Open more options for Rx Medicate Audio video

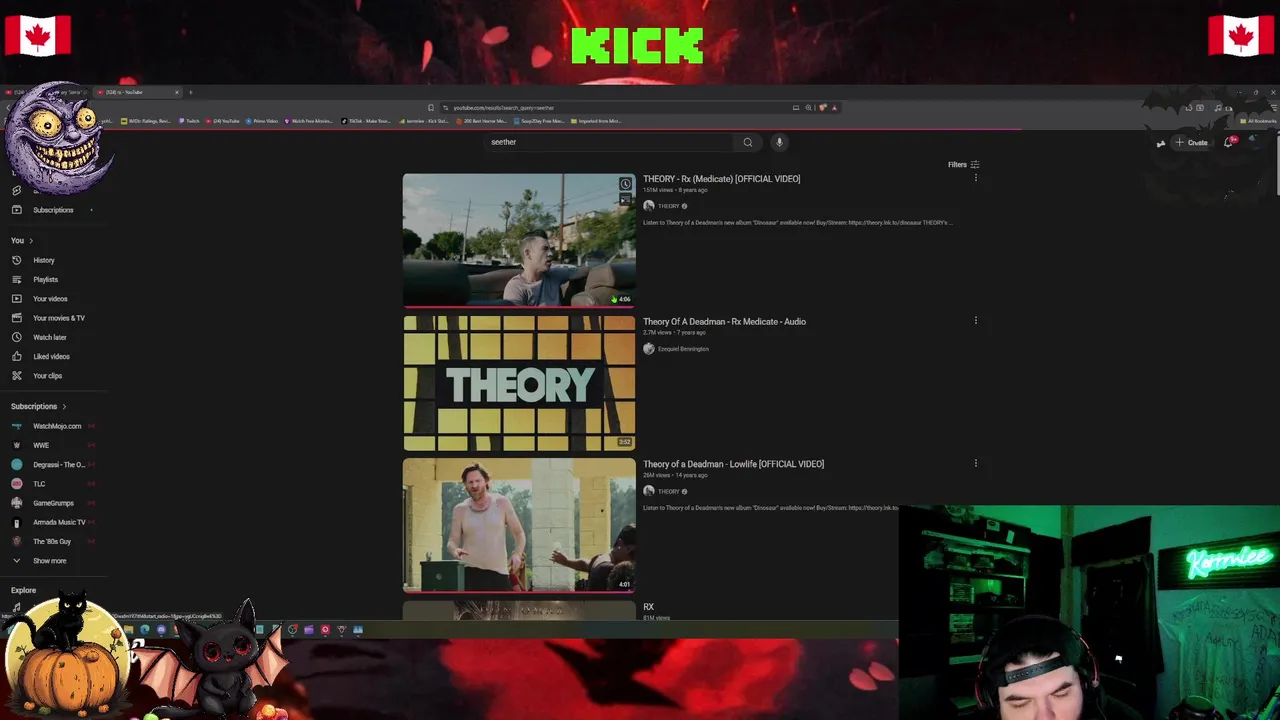[976, 322]
